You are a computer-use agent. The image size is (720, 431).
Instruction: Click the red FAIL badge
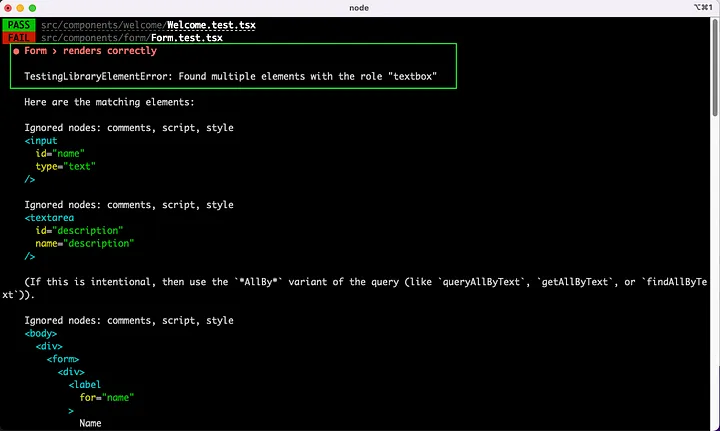click(x=19, y=38)
